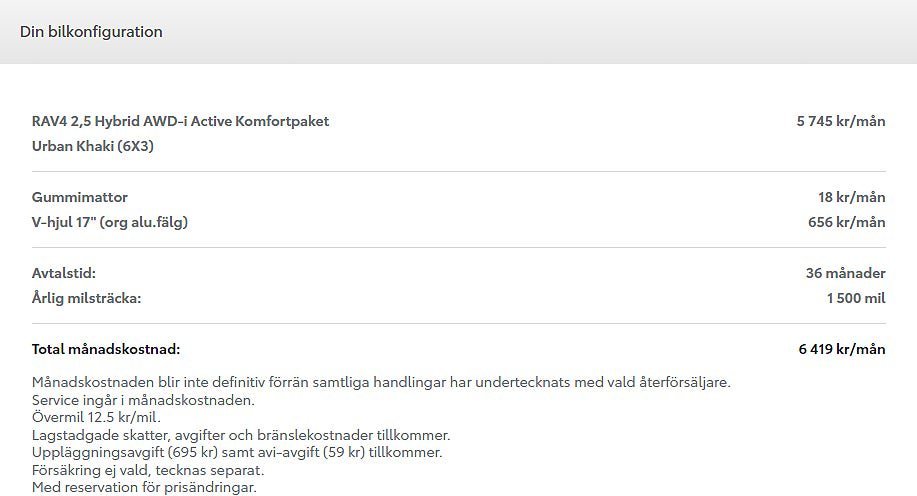This screenshot has height=496, width=917.
Task: Select the Uppläggningsavgift (695 kr) fee line
Action: [237, 452]
